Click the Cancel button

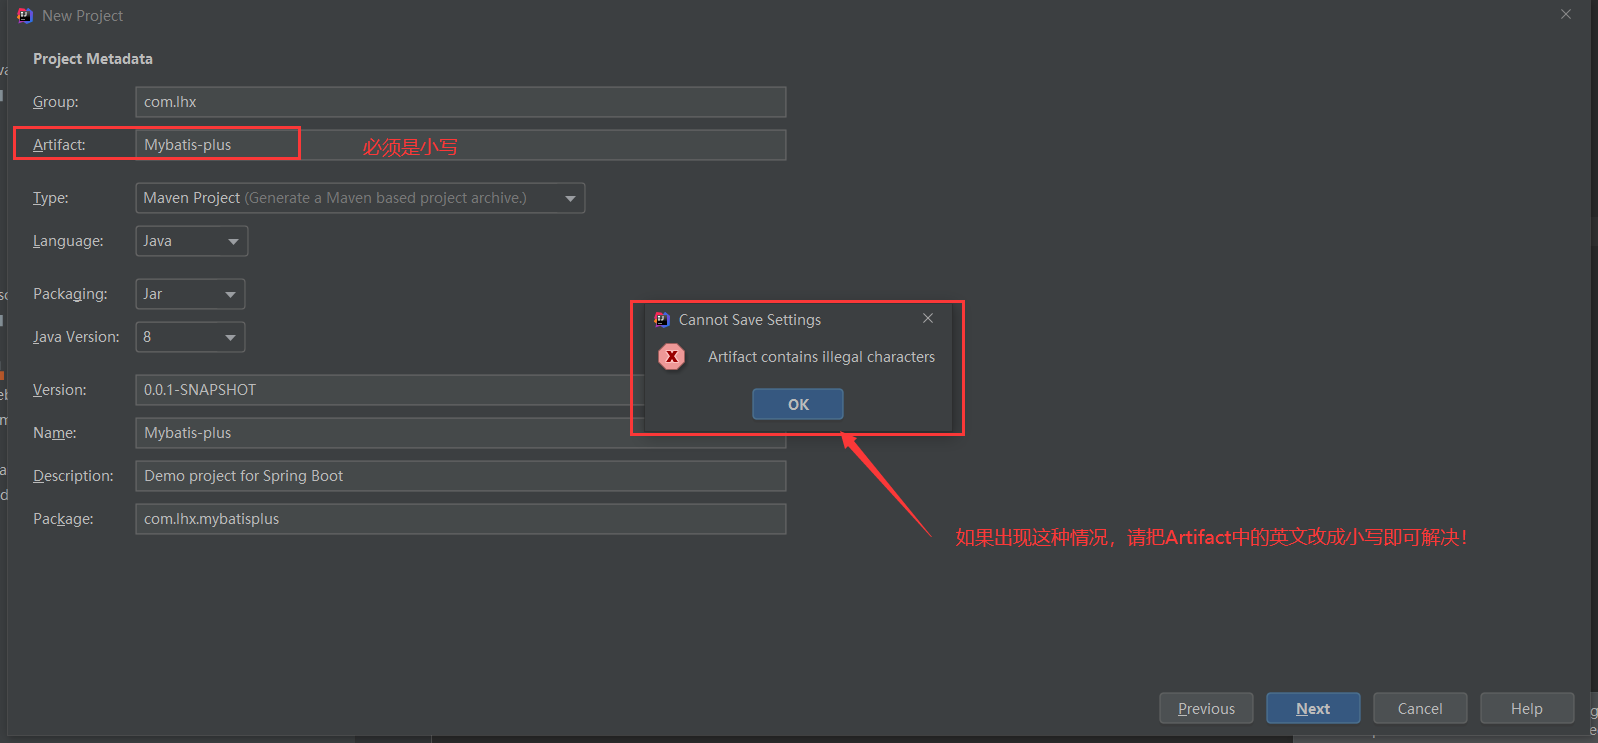pos(1420,708)
